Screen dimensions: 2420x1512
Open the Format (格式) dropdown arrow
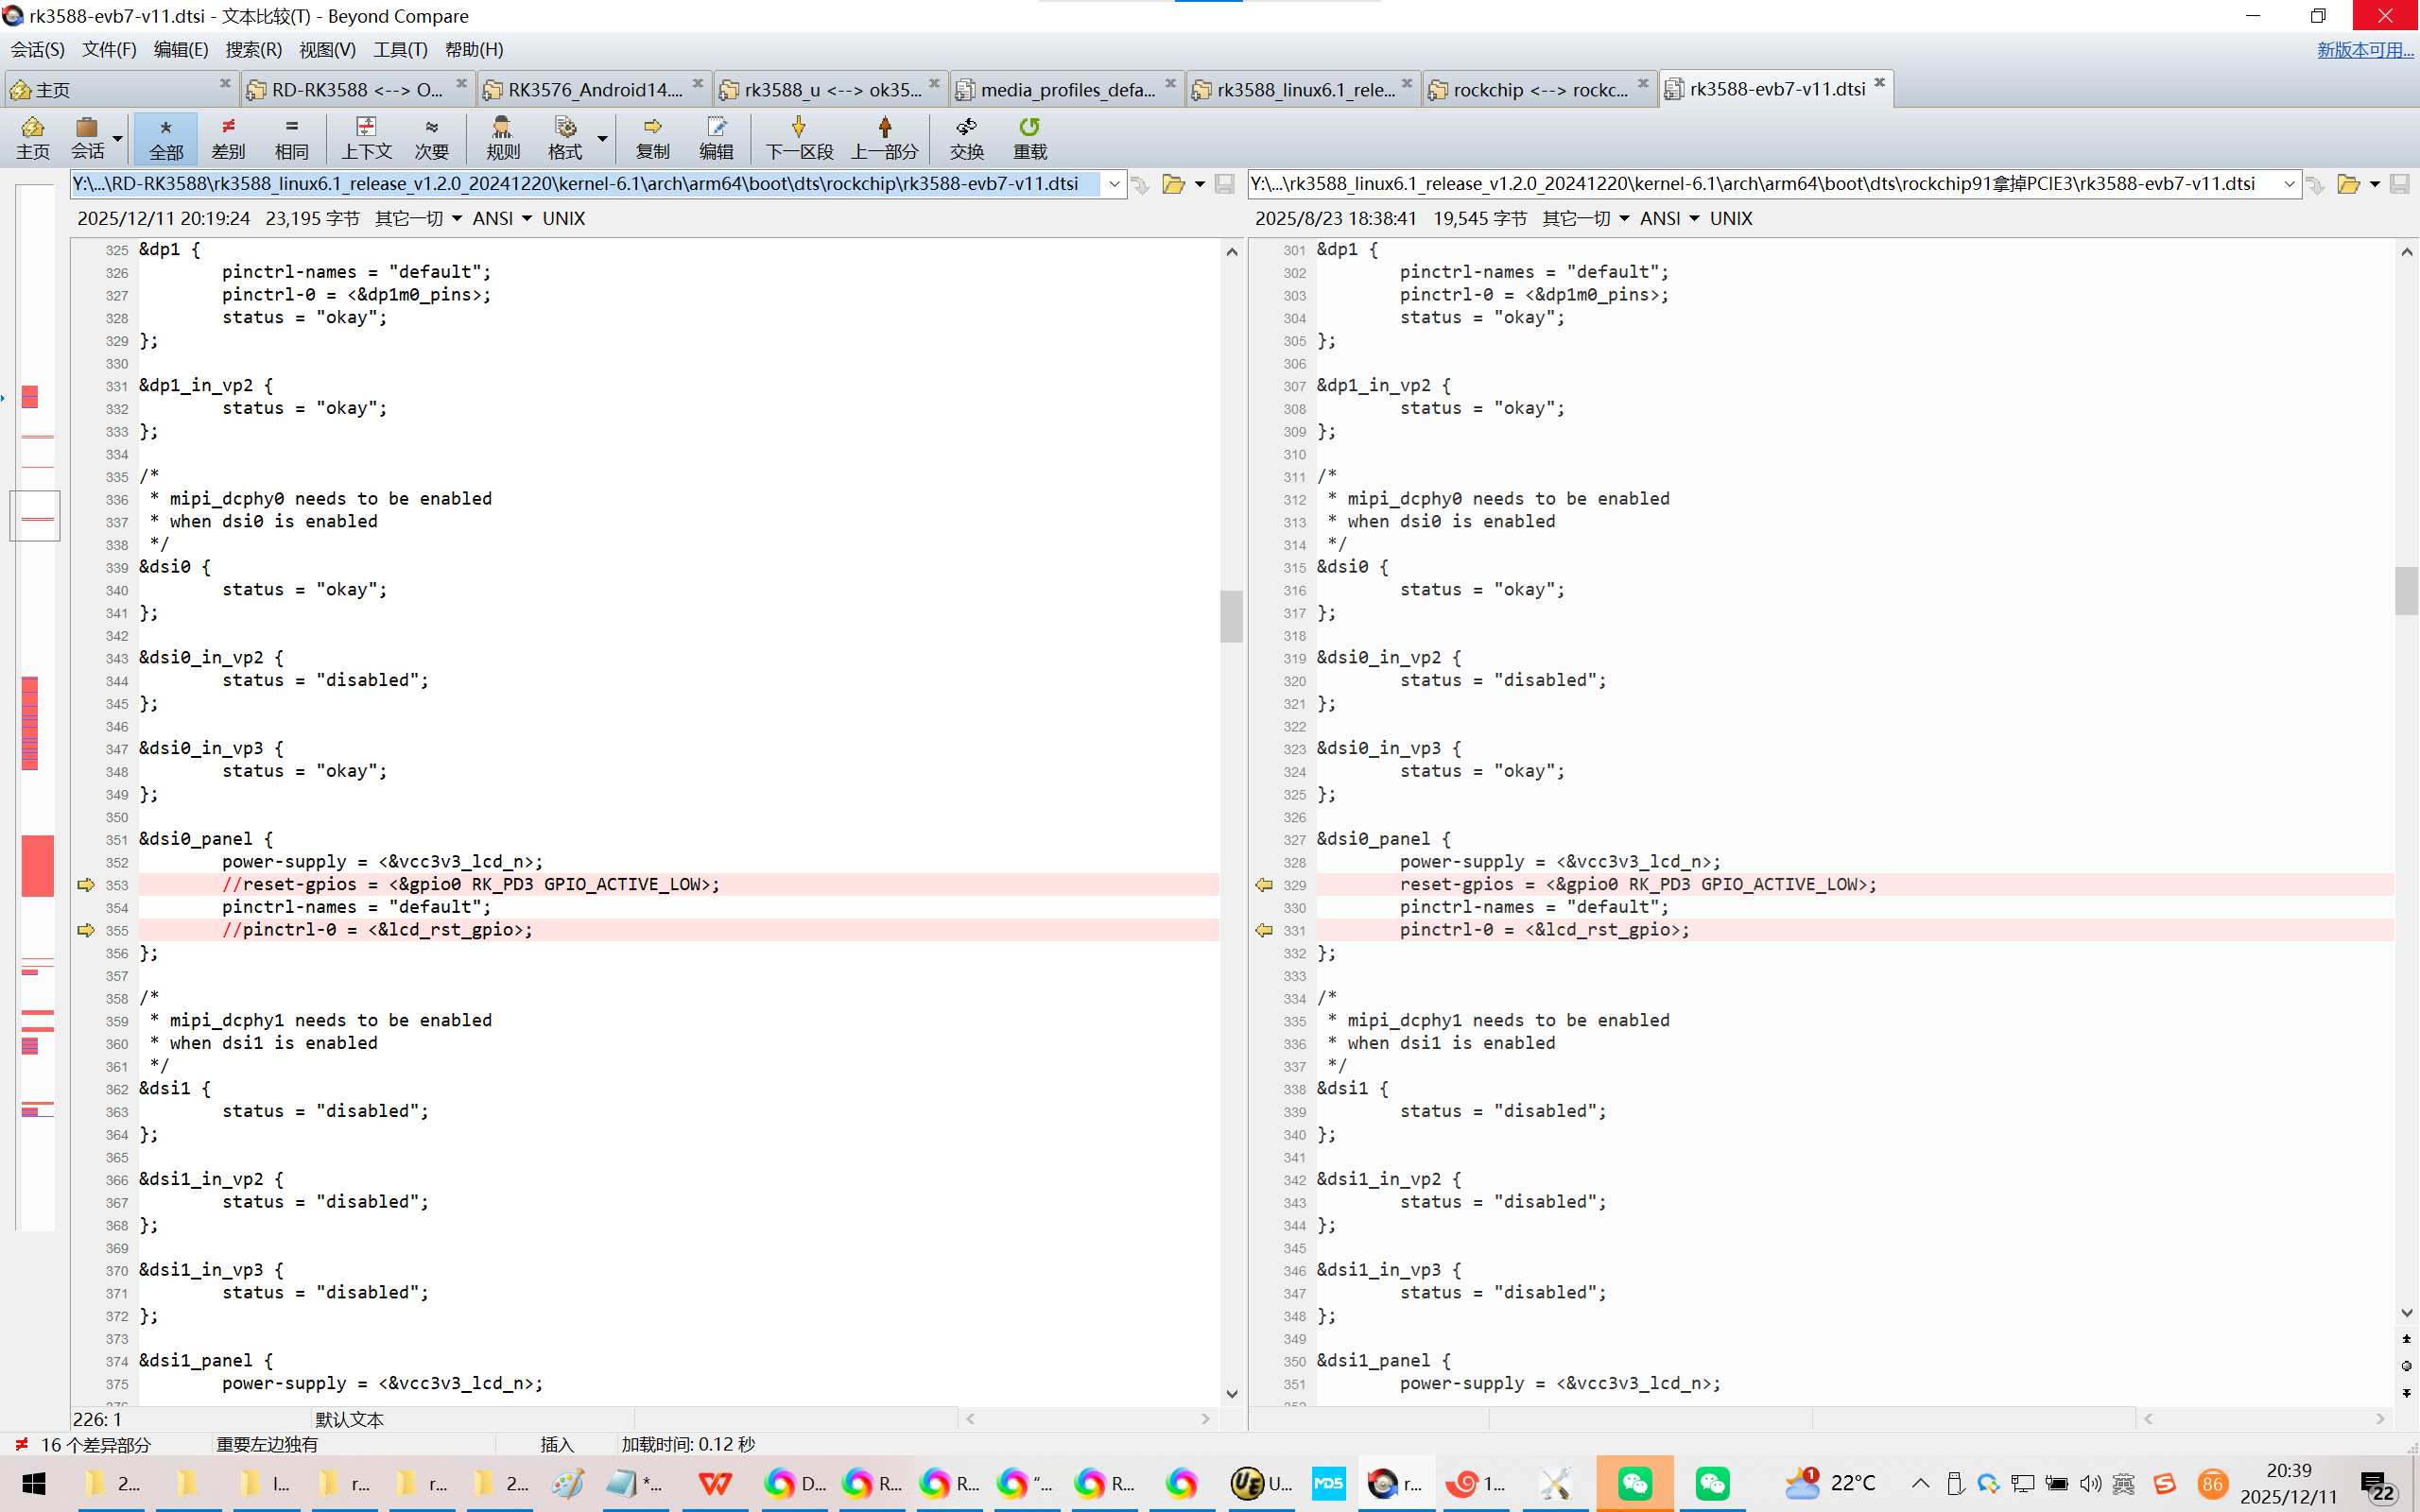point(602,137)
